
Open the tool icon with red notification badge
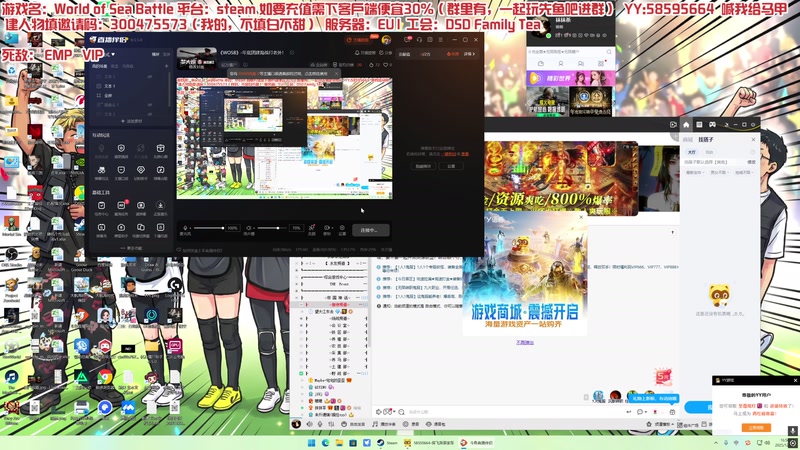pos(121,205)
